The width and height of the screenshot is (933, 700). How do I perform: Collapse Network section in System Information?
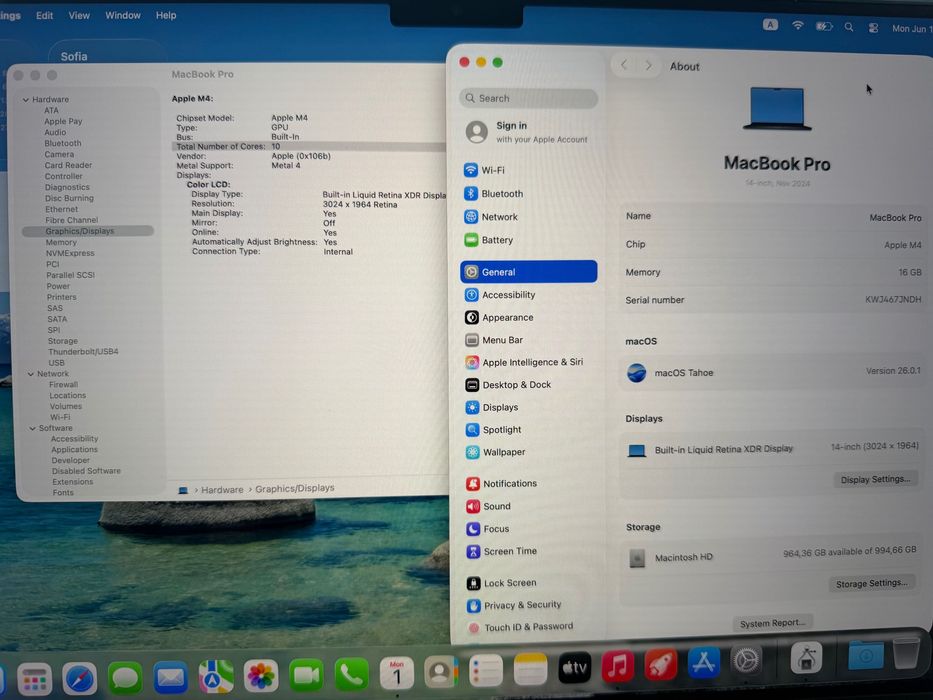30,374
